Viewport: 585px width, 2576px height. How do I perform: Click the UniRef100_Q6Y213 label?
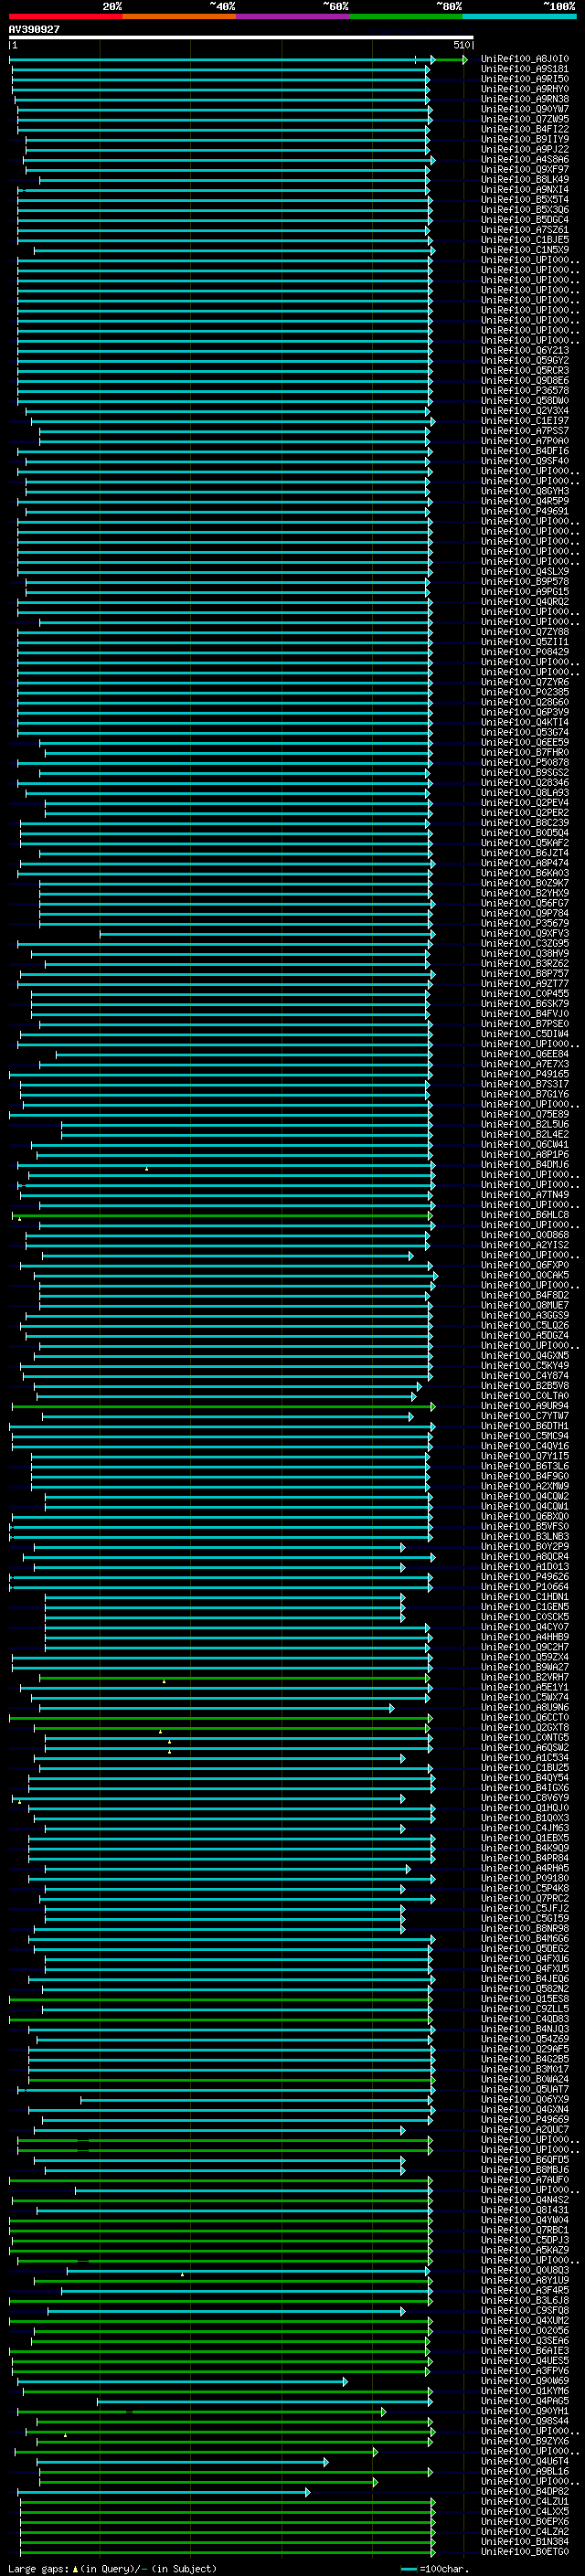click(525, 350)
